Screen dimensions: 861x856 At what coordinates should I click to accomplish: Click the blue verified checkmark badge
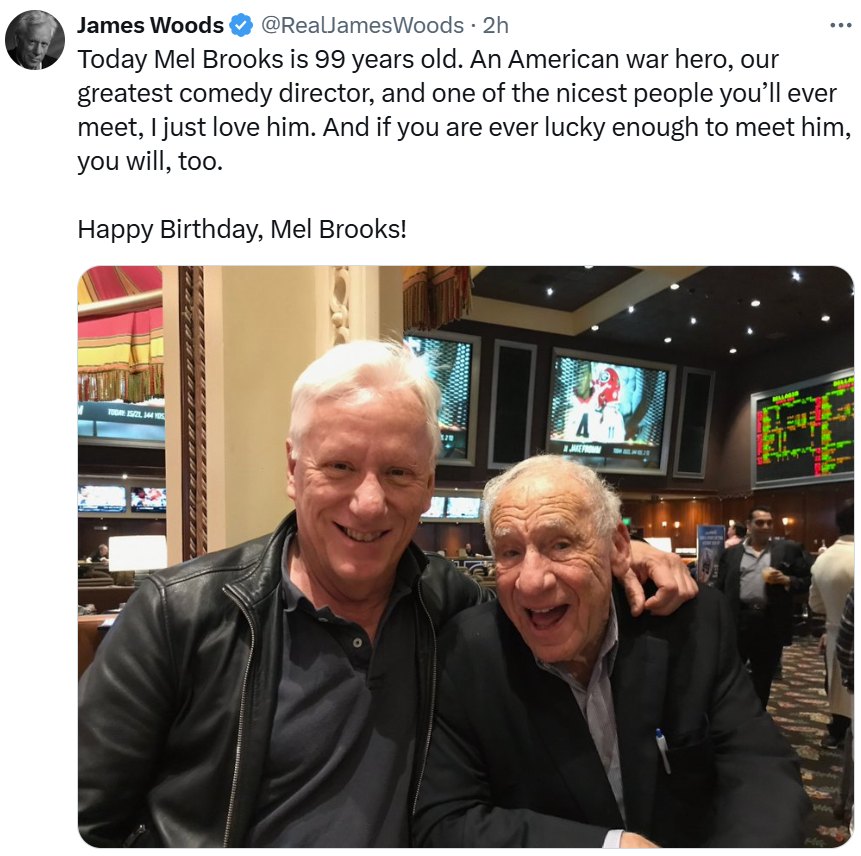click(241, 25)
